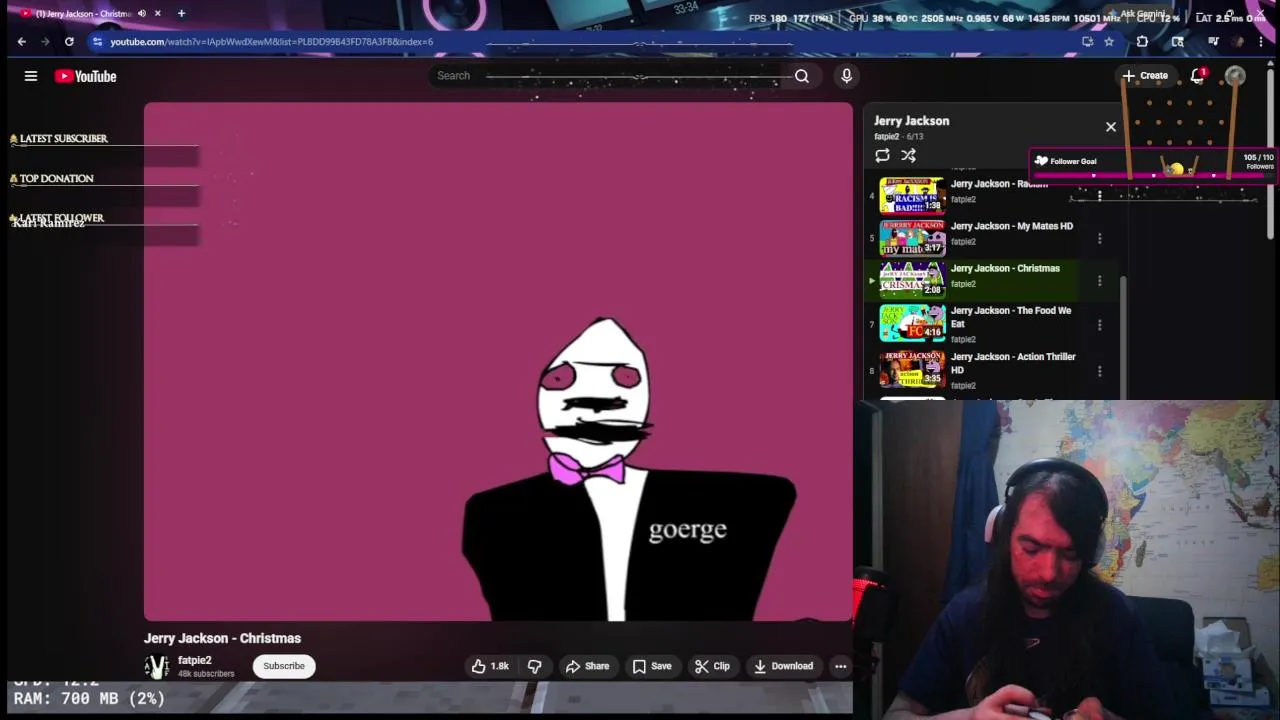Open options for My Mates HD row
The height and width of the screenshot is (720, 1280).
tap(1099, 238)
